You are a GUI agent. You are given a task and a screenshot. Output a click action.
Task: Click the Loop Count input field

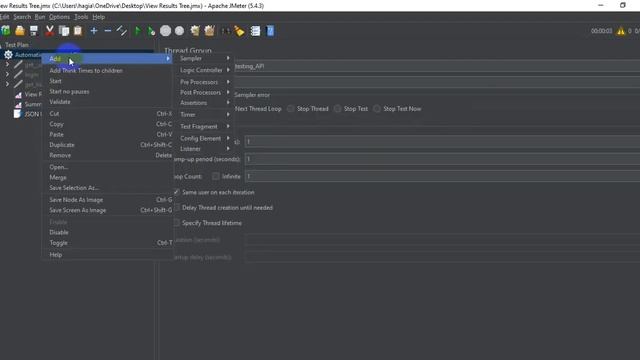pos(442,176)
